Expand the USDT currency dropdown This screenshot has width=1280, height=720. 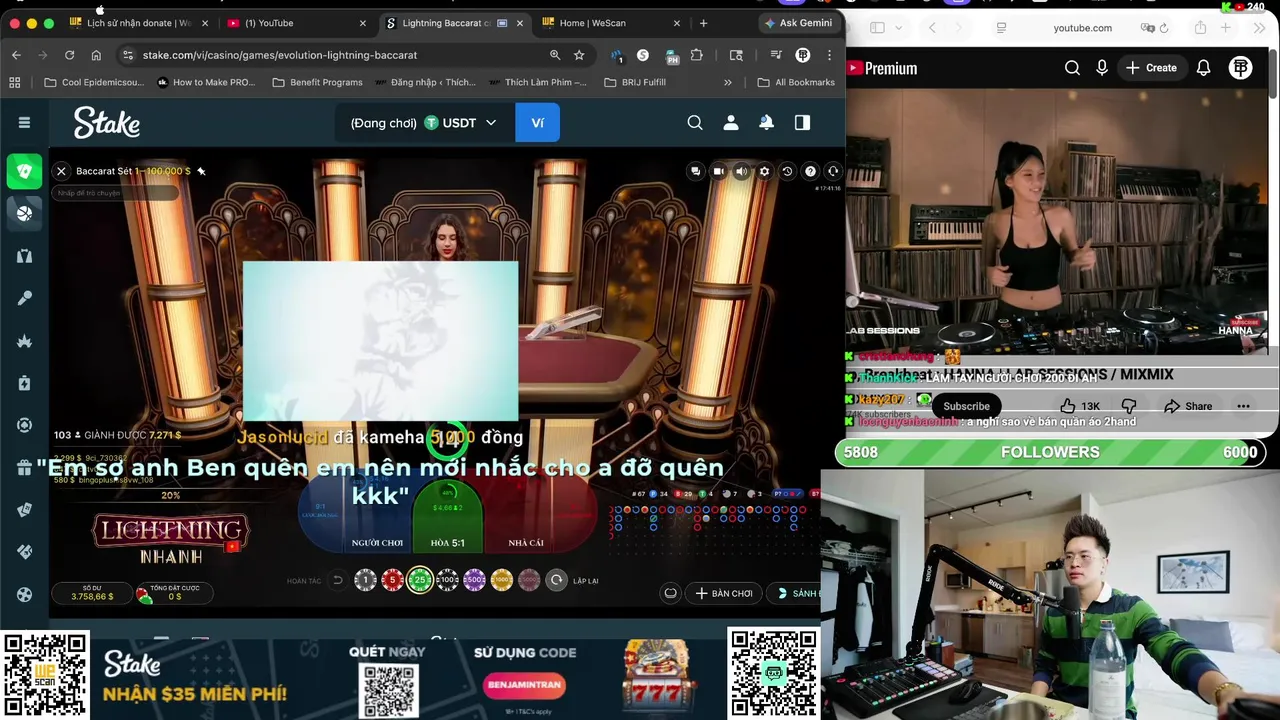click(491, 123)
